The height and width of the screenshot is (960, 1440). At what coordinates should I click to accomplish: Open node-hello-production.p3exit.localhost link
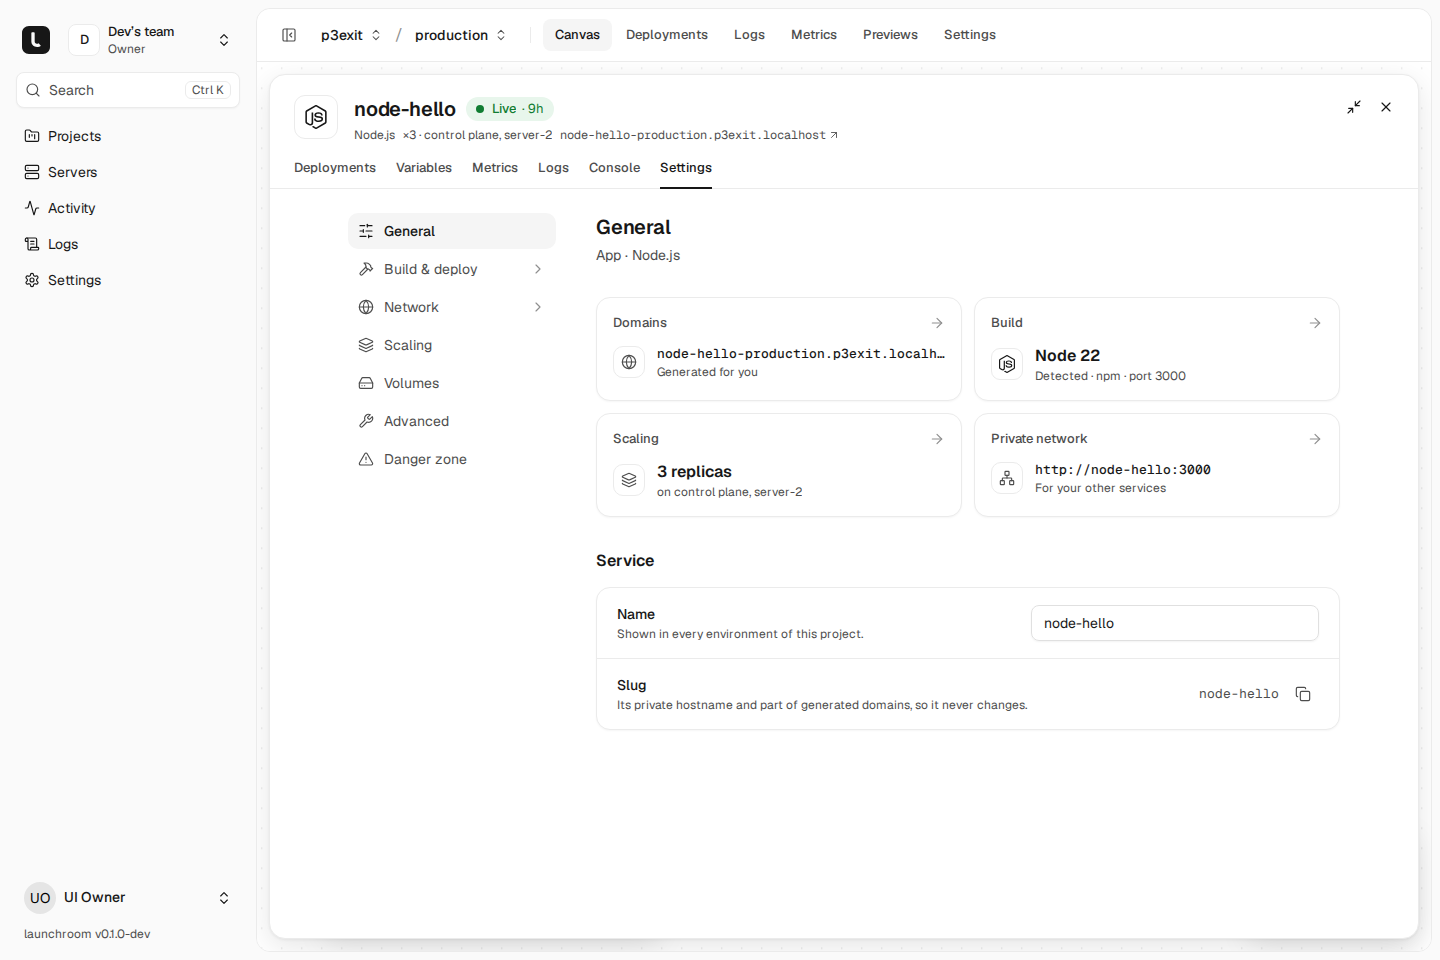(699, 135)
